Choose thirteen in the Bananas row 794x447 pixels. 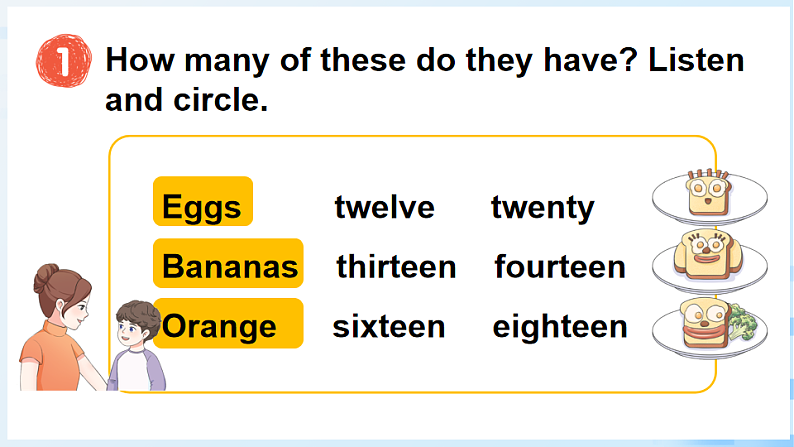(396, 267)
